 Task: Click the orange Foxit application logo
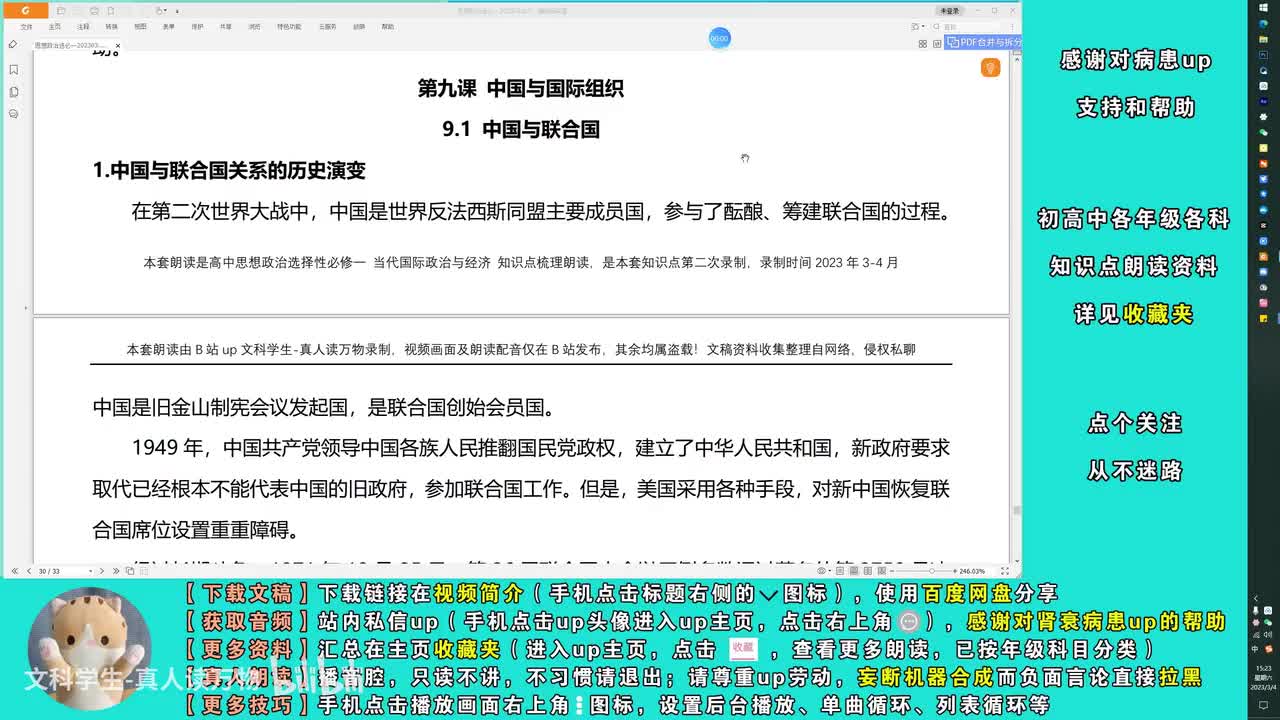26,11
